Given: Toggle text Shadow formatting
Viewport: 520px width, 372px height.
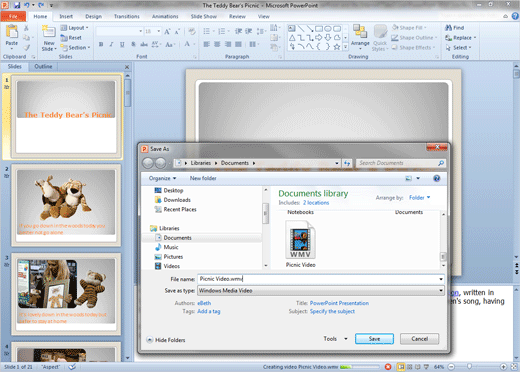Looking at the screenshot, I should (133, 44).
